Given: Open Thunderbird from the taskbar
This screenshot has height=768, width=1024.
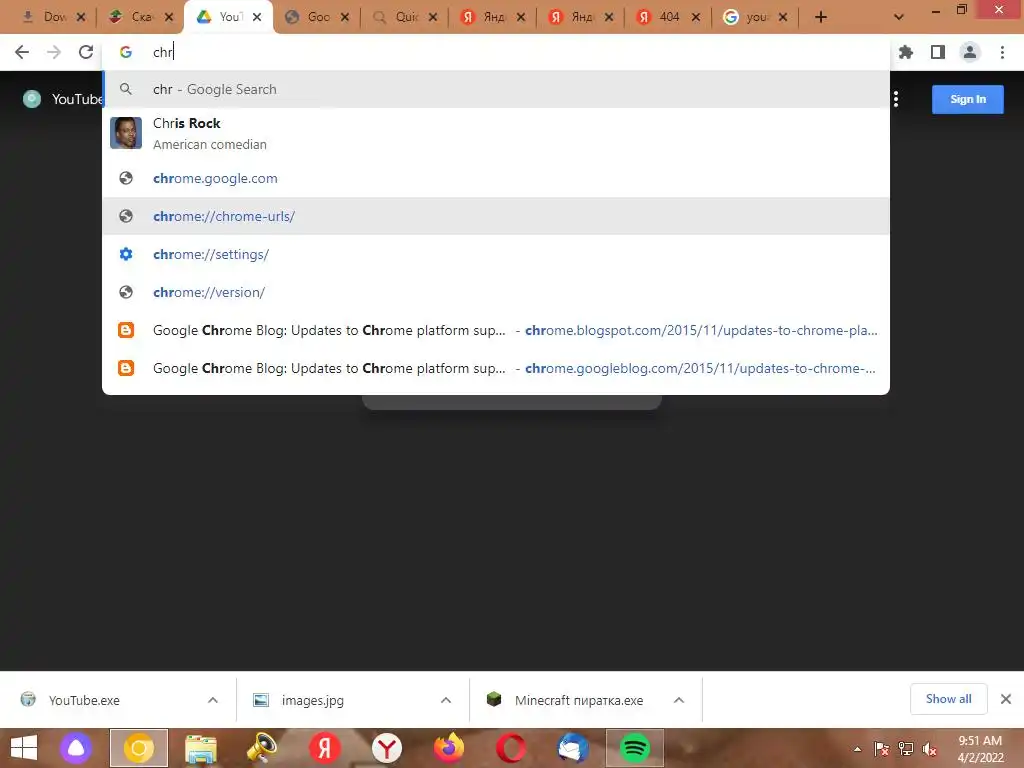Looking at the screenshot, I should [573, 748].
